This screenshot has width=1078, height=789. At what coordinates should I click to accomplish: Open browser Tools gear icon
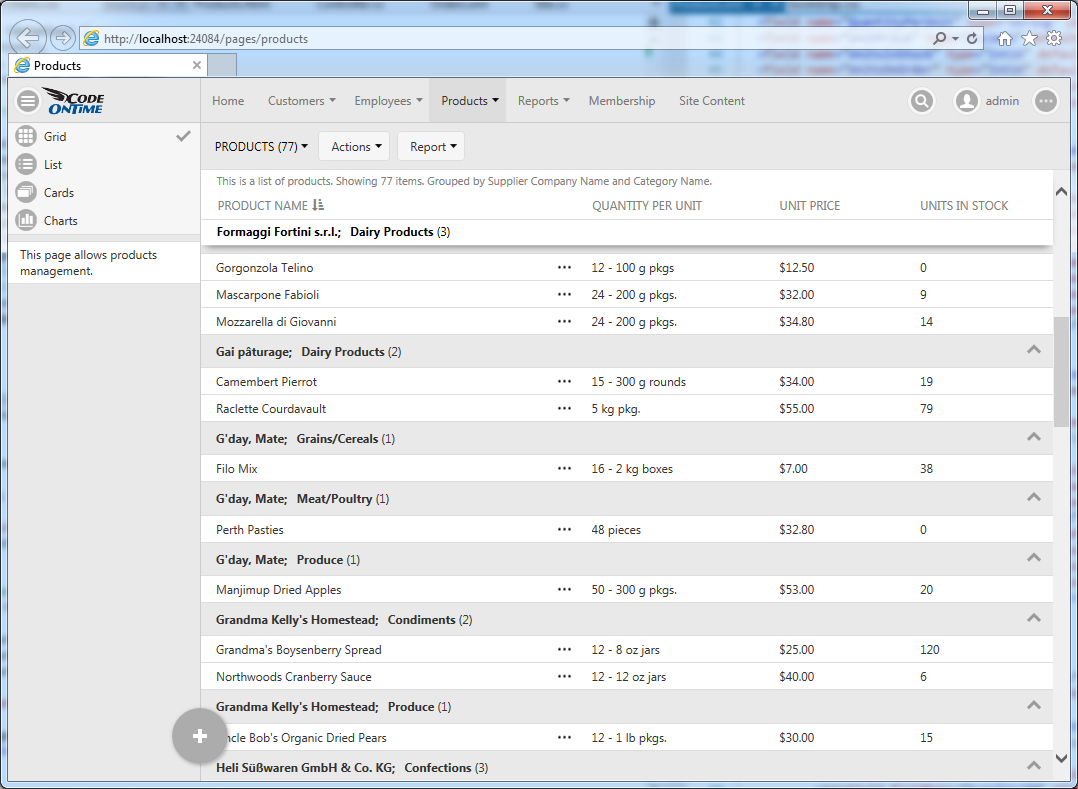coord(1054,38)
